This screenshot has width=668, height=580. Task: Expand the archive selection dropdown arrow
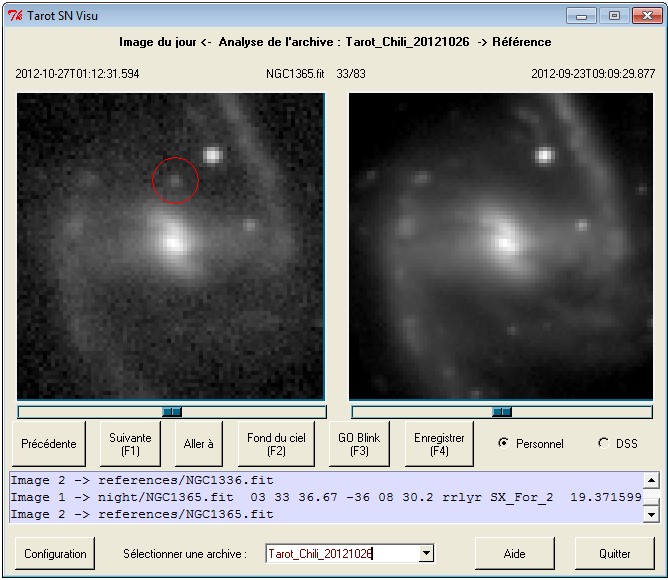tap(427, 553)
